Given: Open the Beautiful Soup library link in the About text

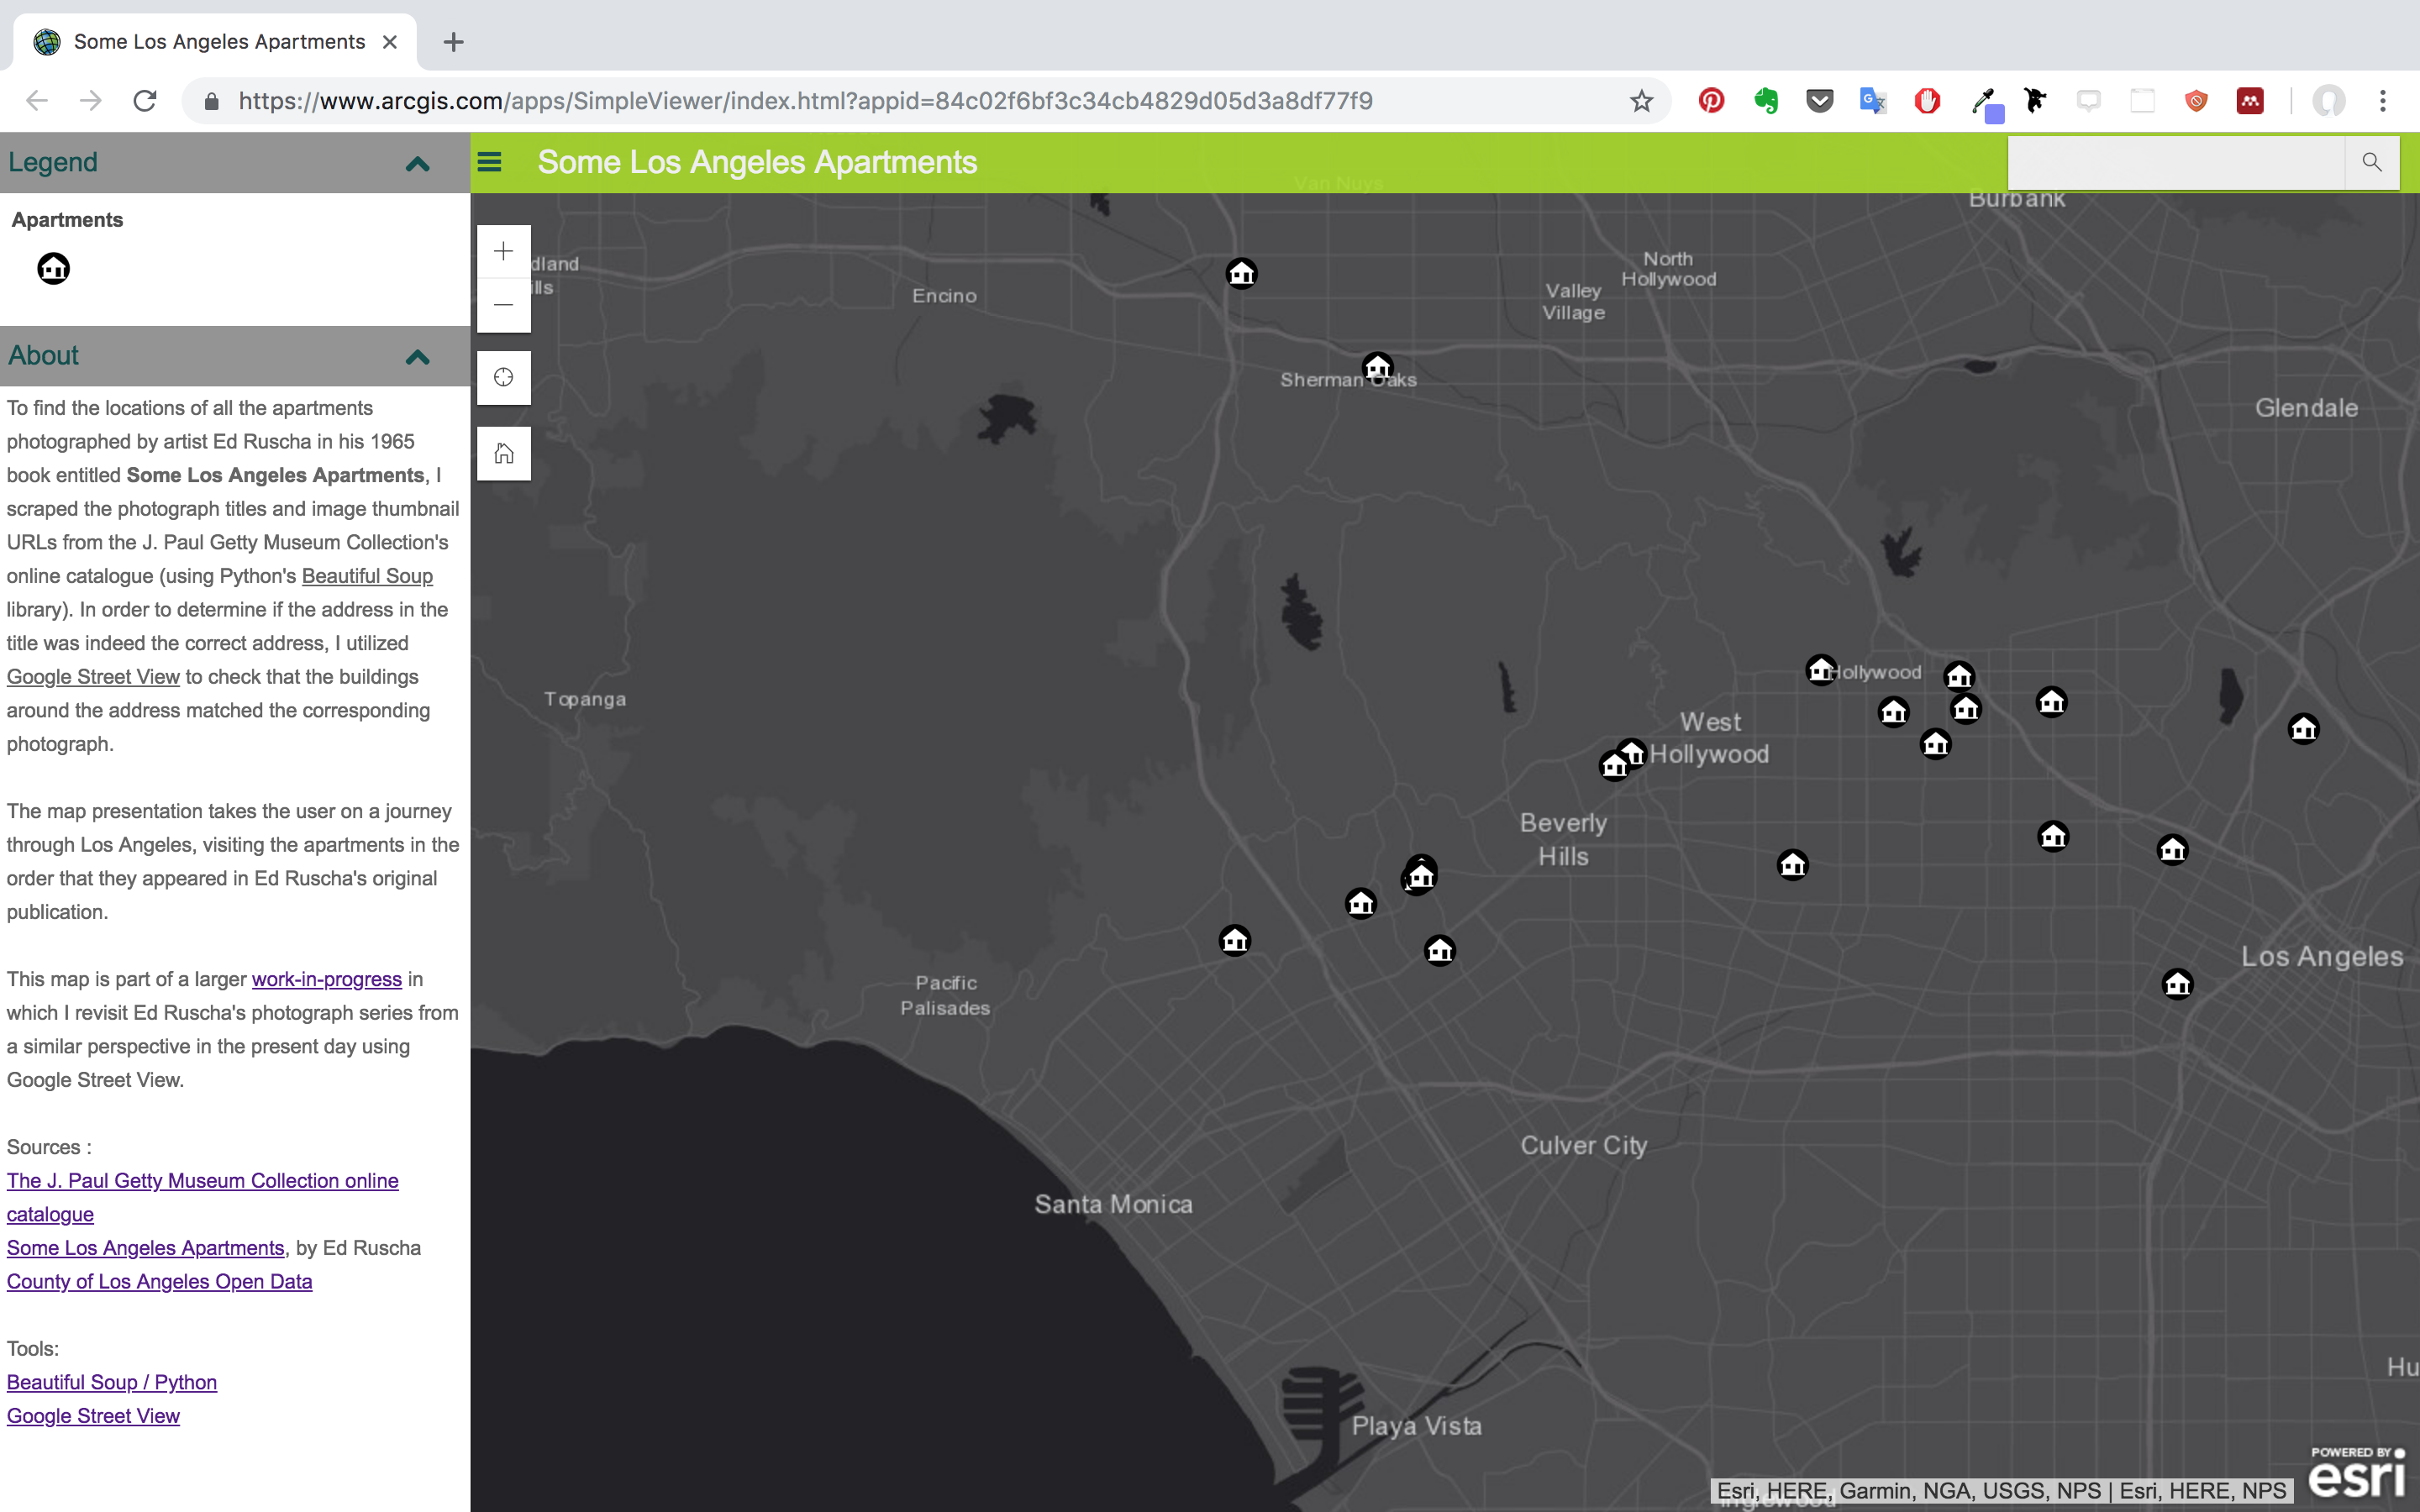Looking at the screenshot, I should [x=367, y=576].
